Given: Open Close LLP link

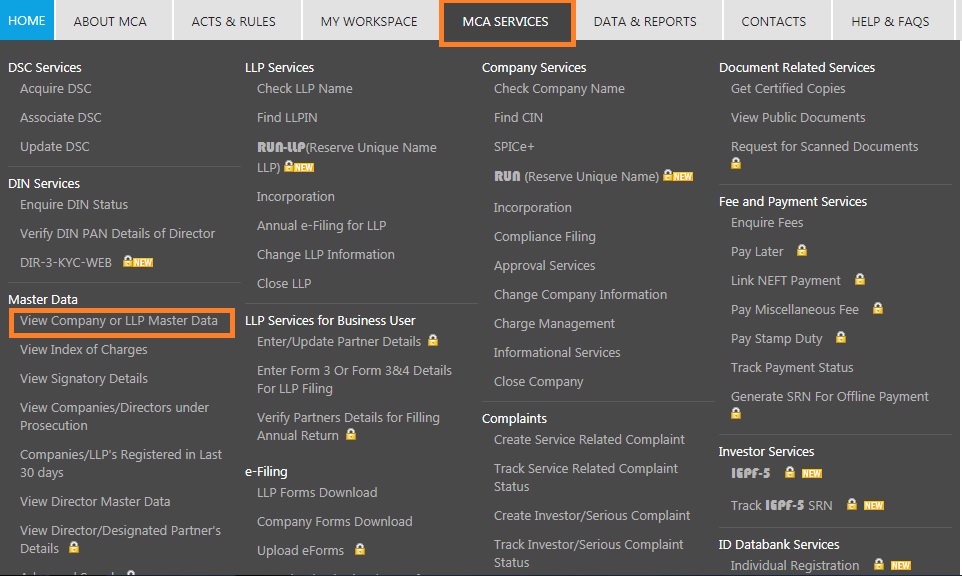Looking at the screenshot, I should coord(284,283).
